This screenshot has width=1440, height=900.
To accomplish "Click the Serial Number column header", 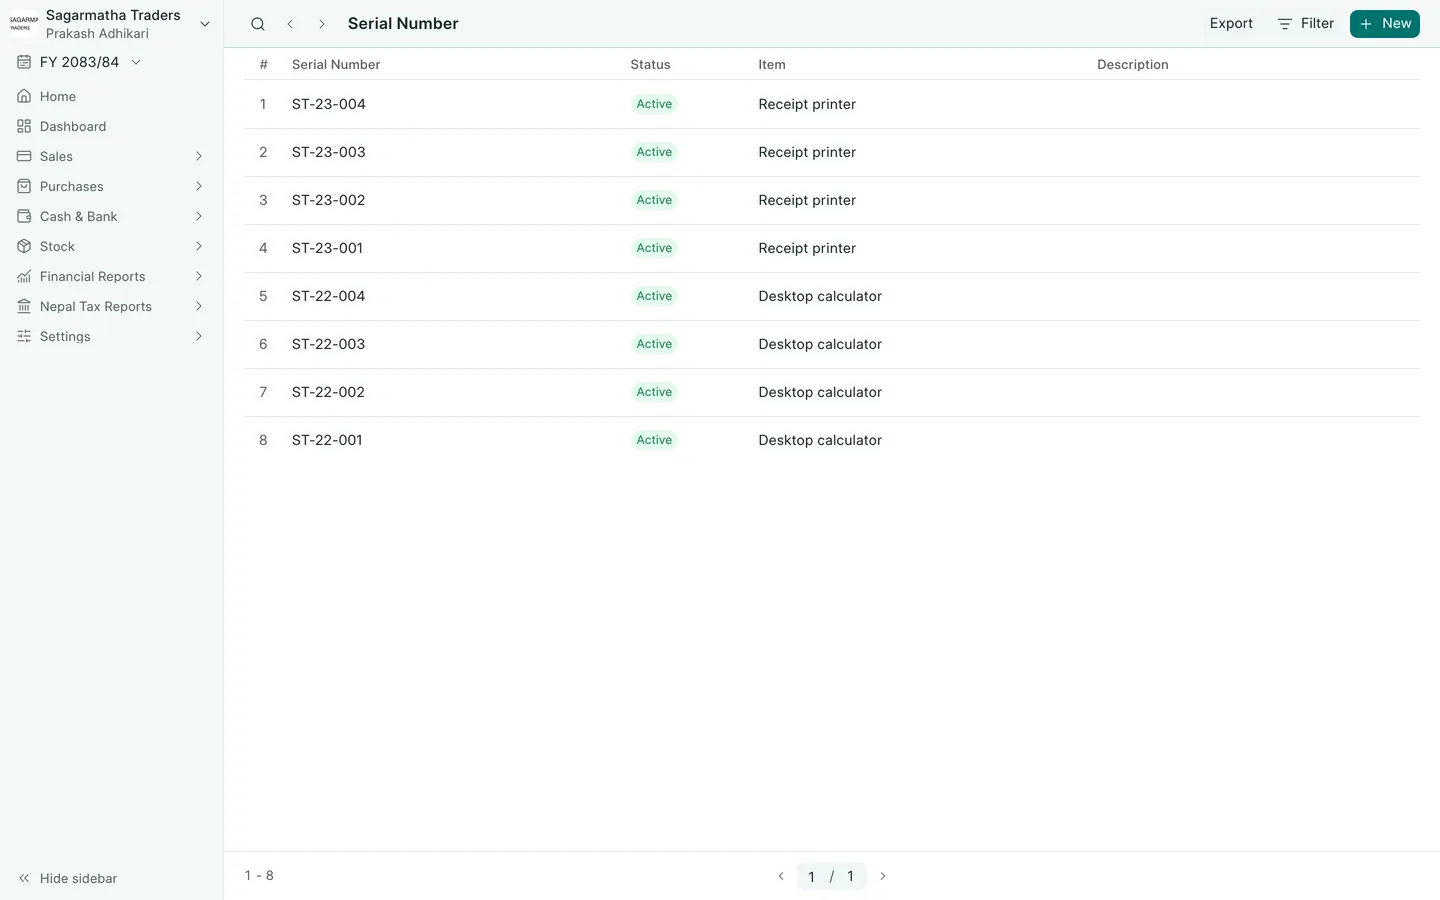I will pos(336,64).
